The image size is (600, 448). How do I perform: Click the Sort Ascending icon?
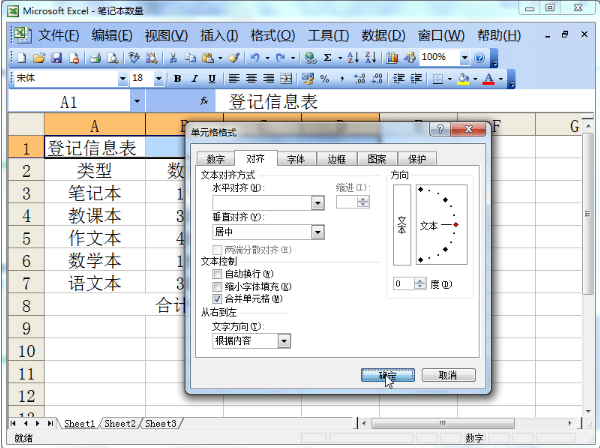353,58
